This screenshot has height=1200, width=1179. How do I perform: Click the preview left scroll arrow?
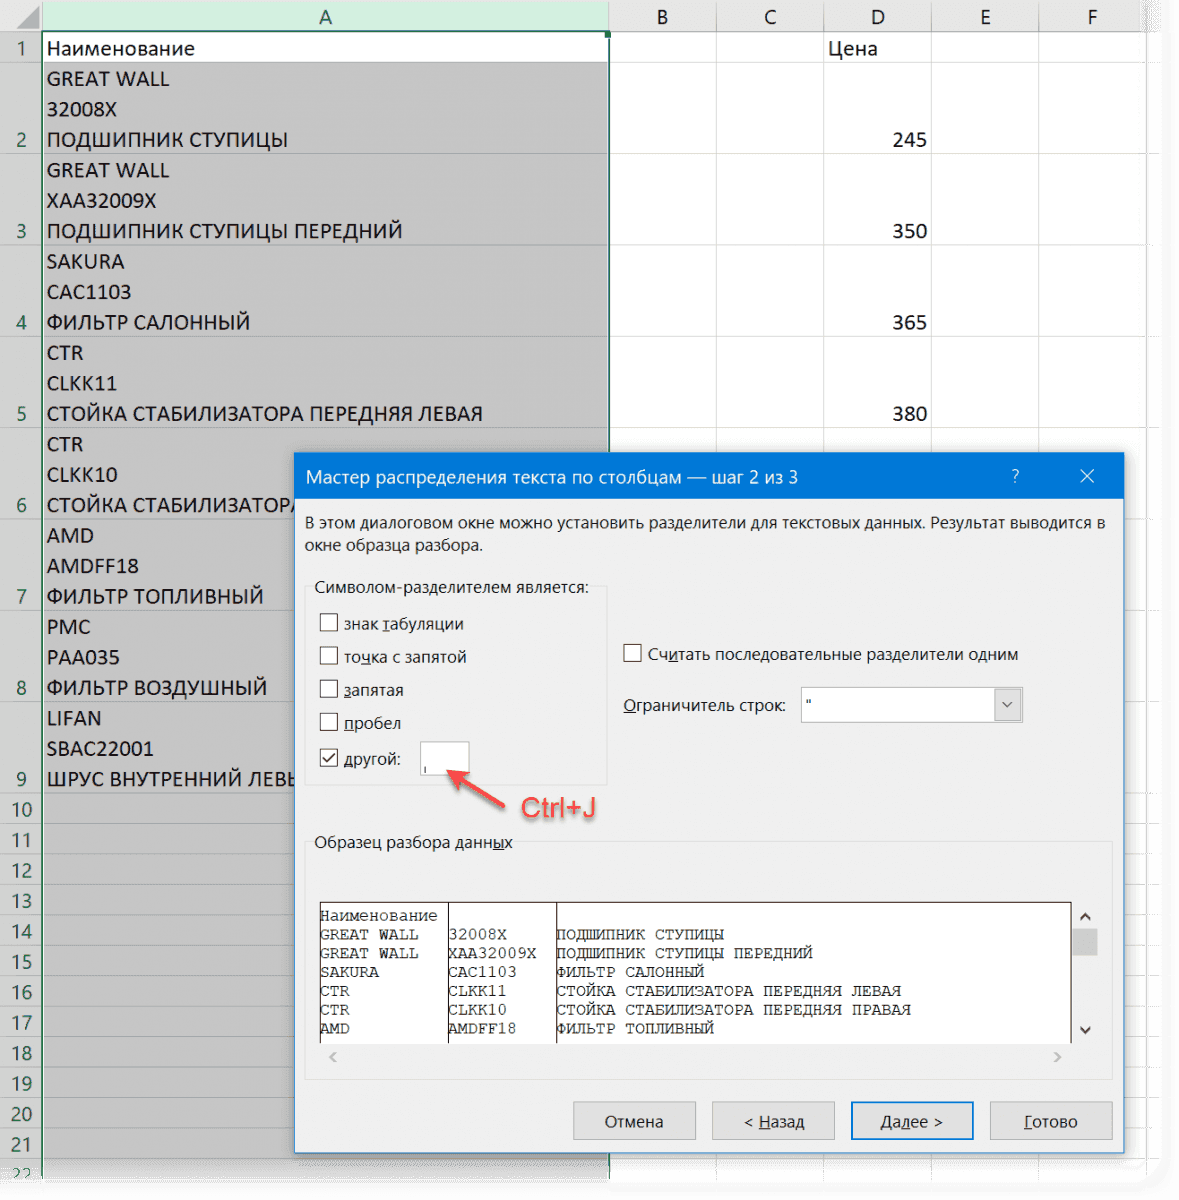332,1056
